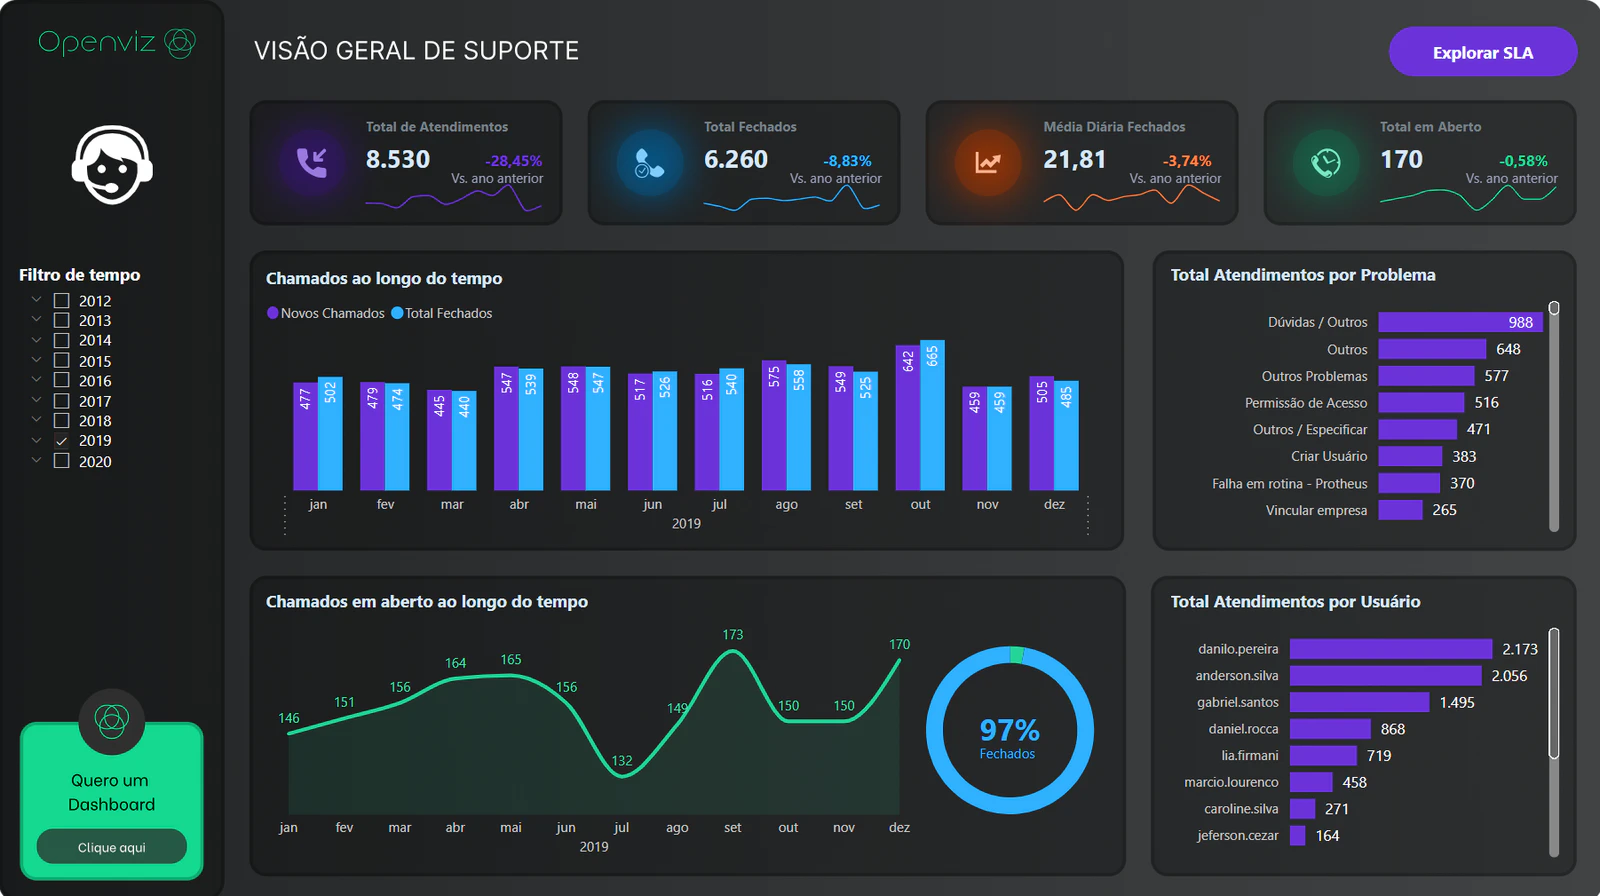Click the scrollbar in Atendimentos por Problema
Image resolution: width=1600 pixels, height=896 pixels.
point(1554,416)
